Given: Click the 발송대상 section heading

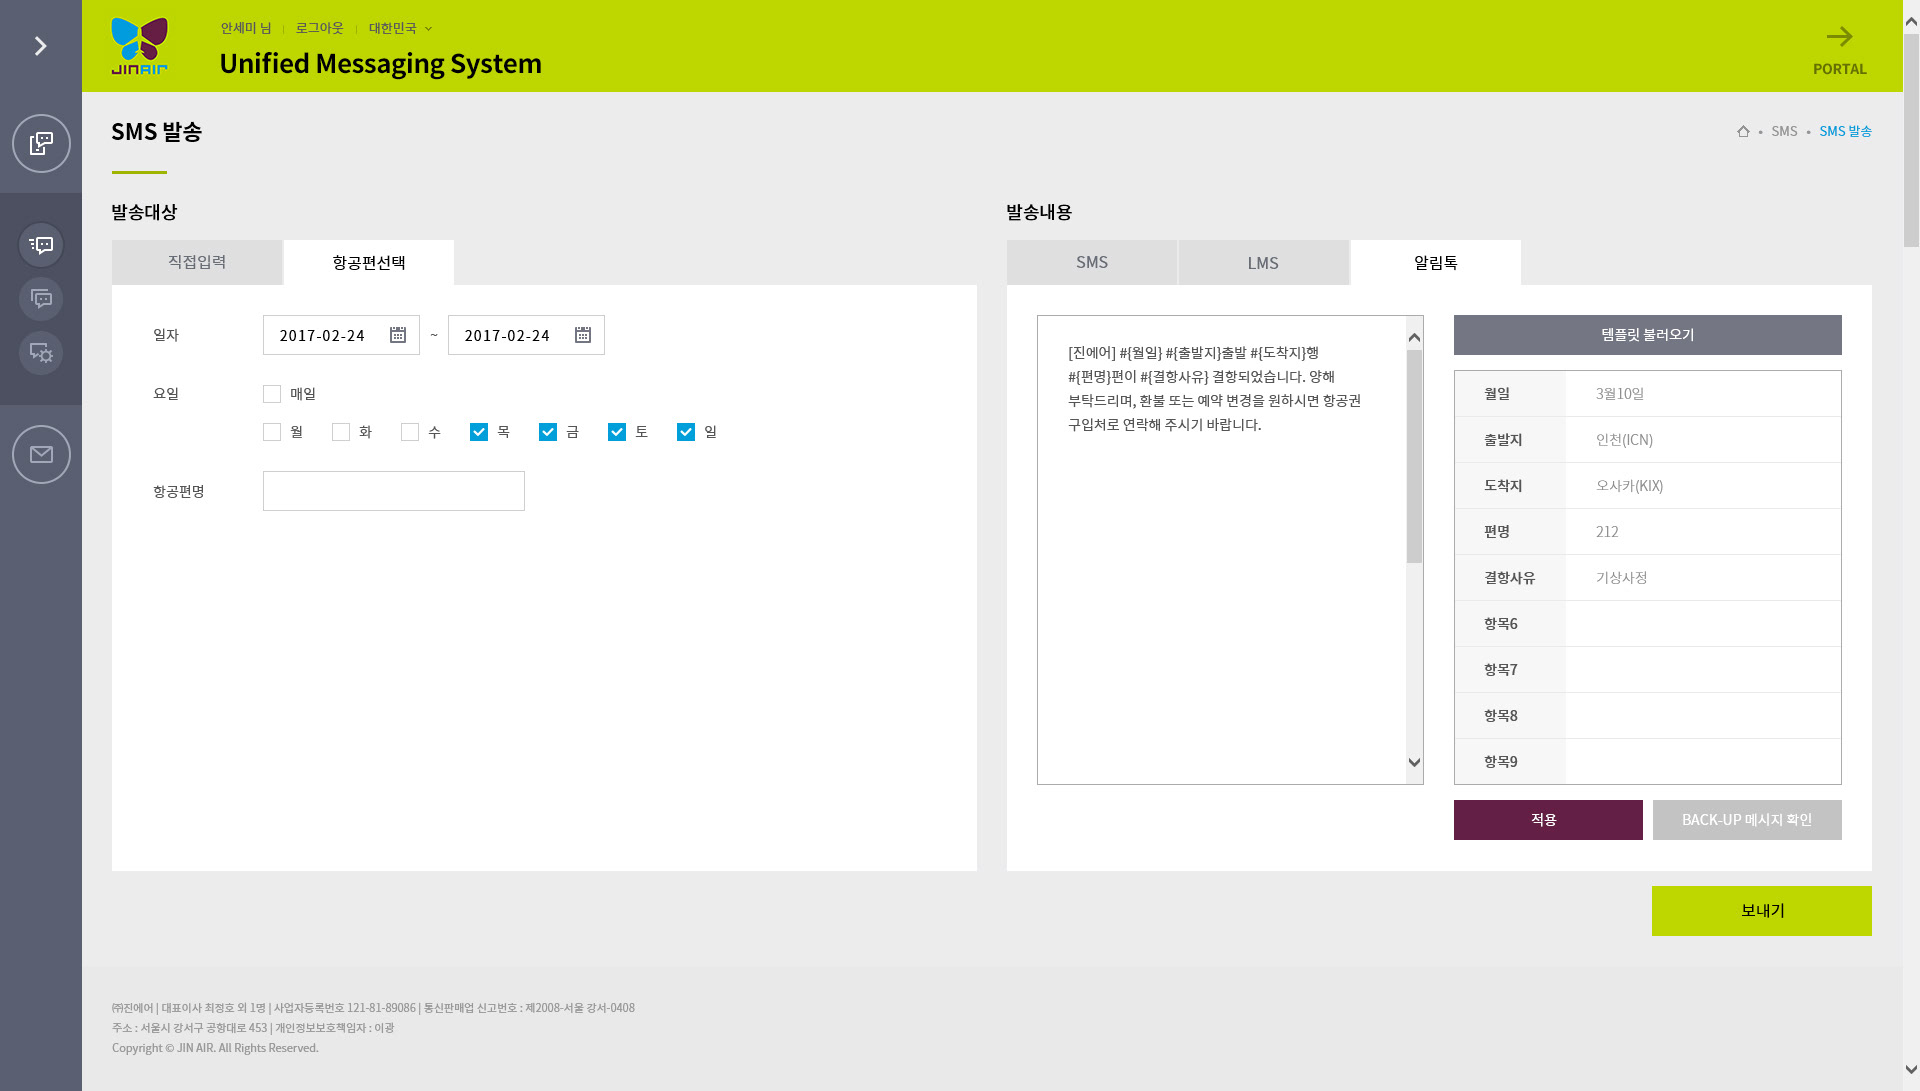Looking at the screenshot, I should pos(144,212).
